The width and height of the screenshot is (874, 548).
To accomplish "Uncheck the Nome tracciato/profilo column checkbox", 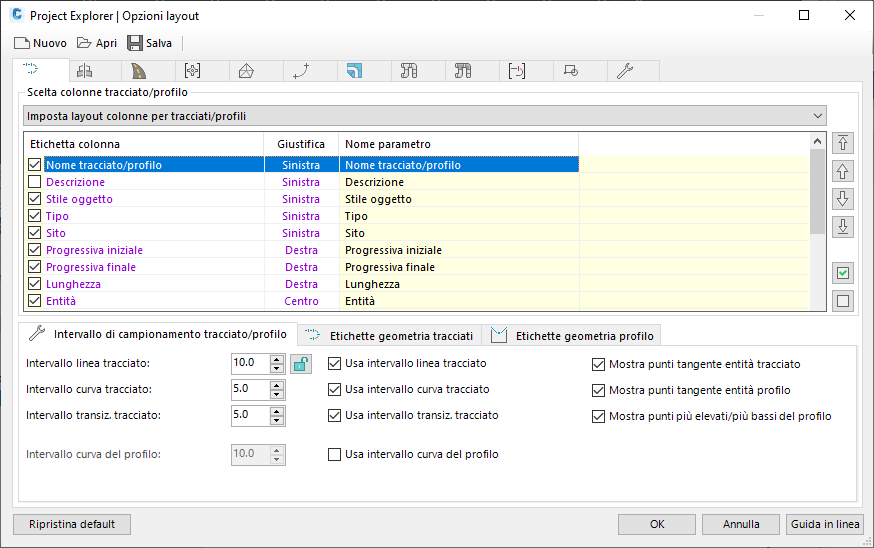I will [35, 164].
